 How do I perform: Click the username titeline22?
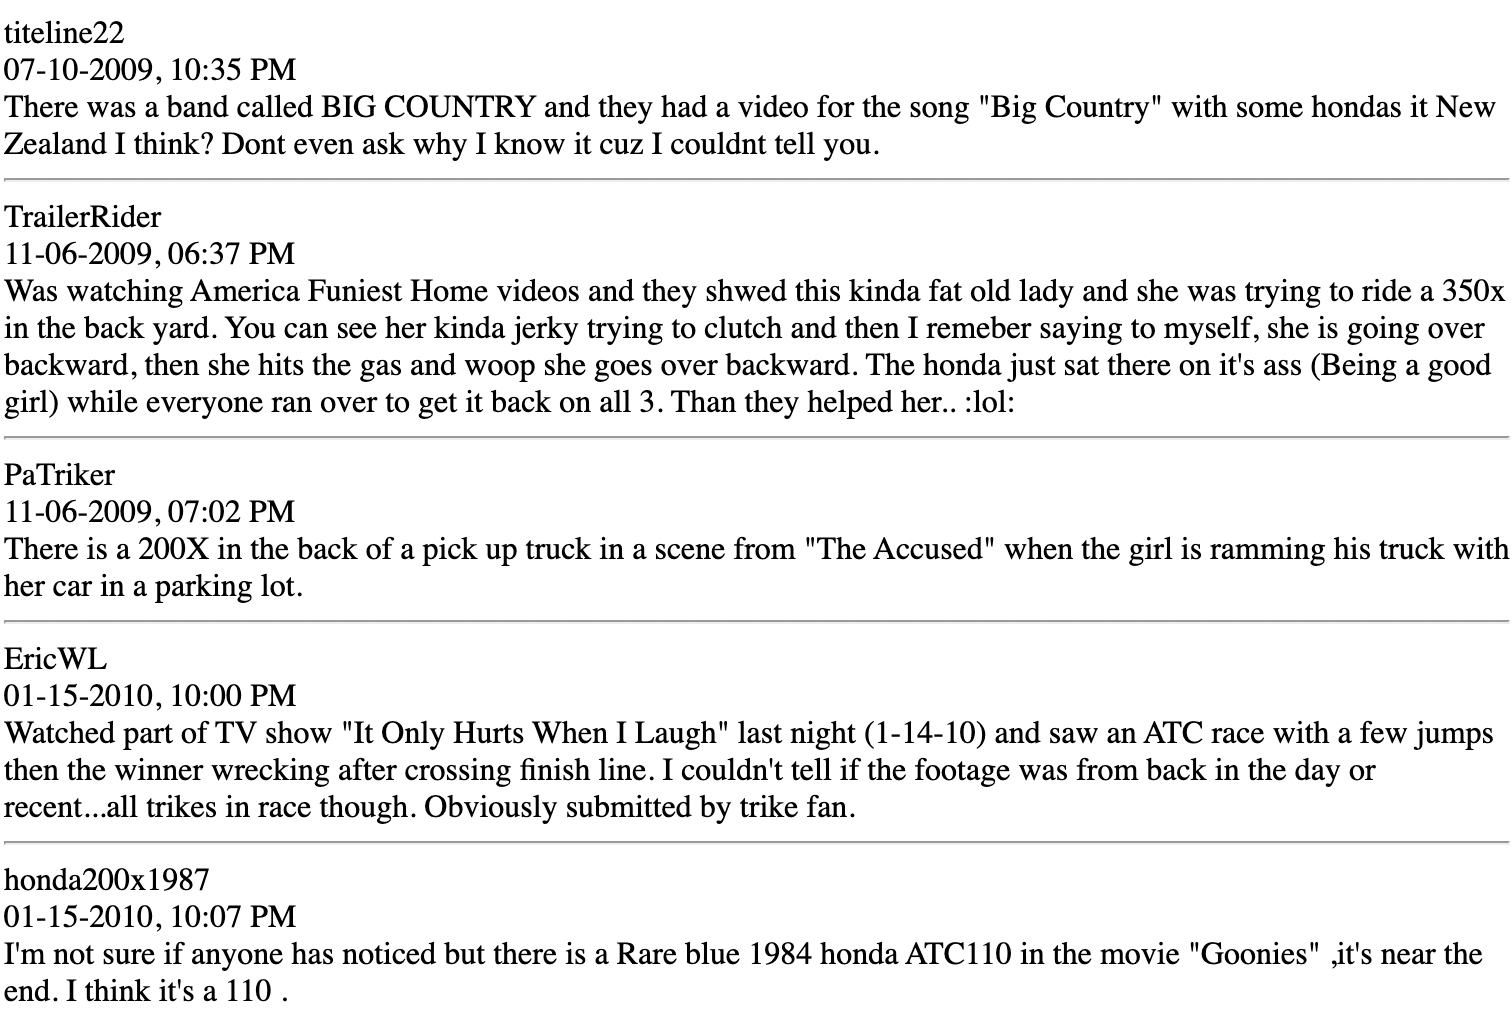click(65, 33)
